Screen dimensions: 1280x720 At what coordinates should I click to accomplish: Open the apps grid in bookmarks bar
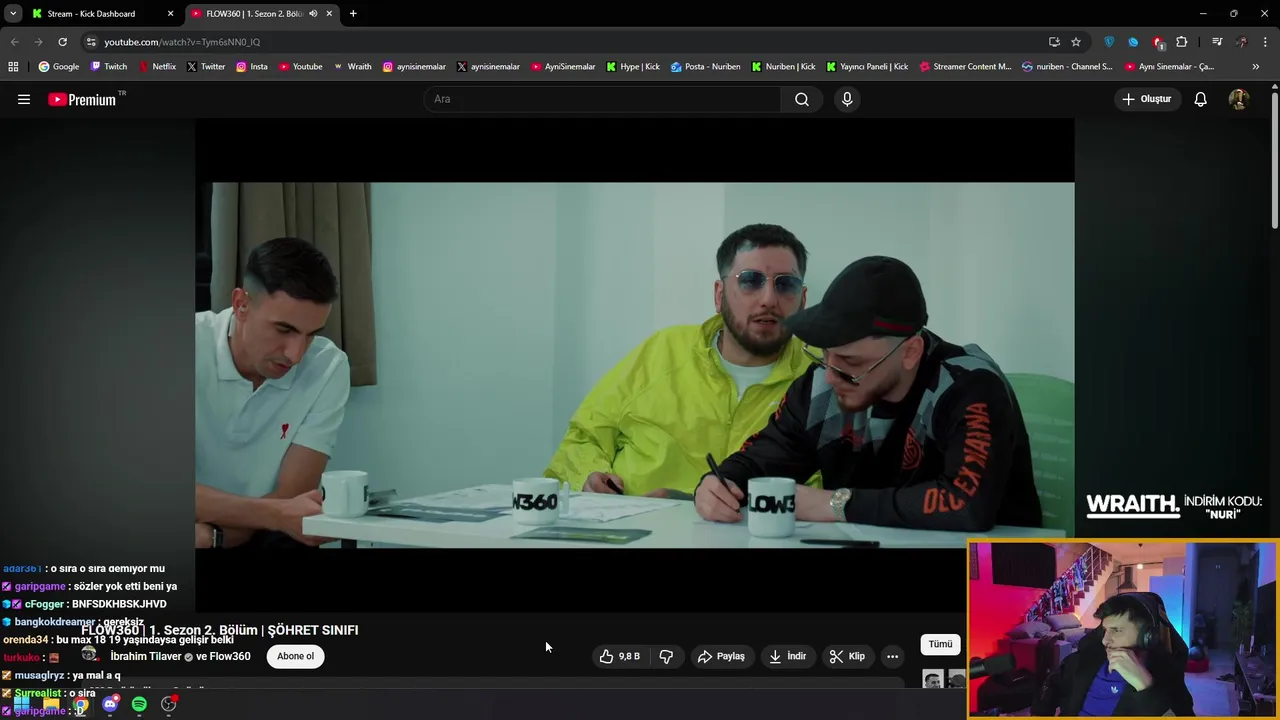(x=13, y=67)
